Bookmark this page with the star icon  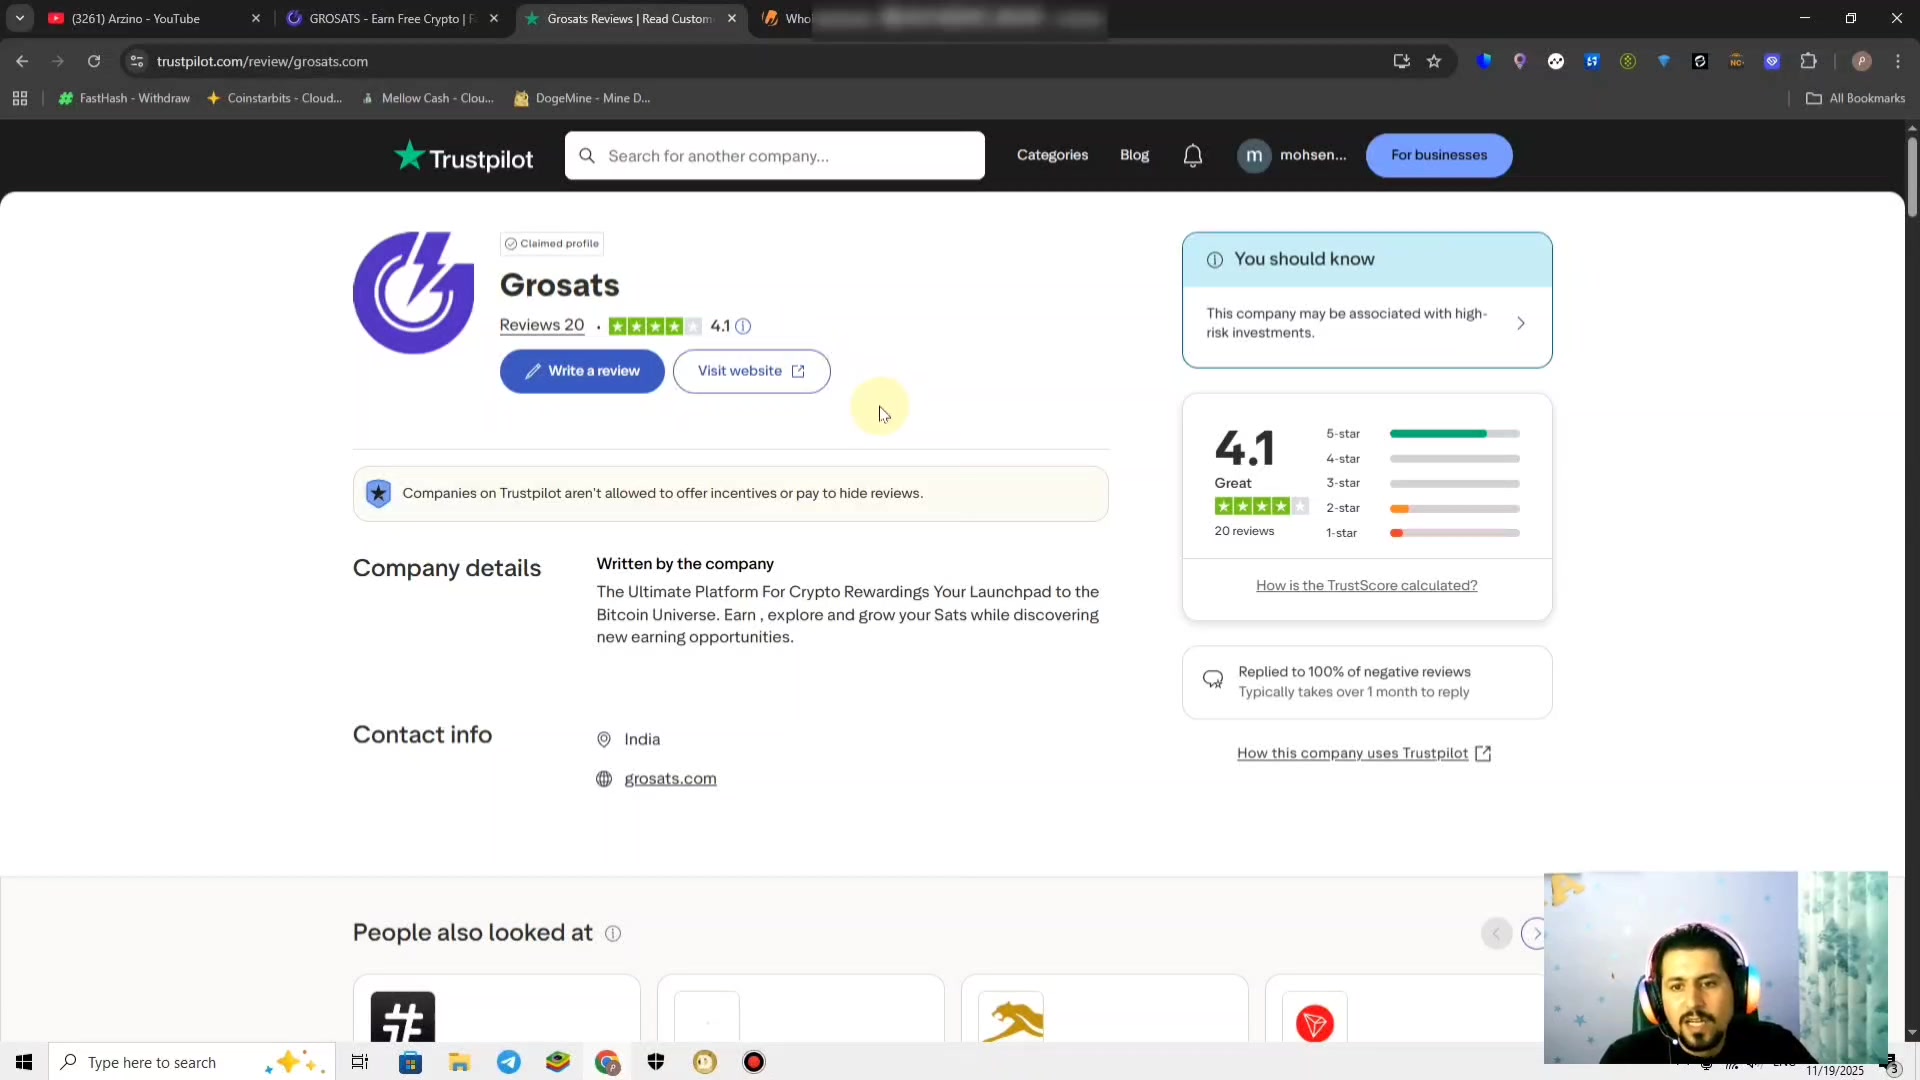pyautogui.click(x=1434, y=61)
